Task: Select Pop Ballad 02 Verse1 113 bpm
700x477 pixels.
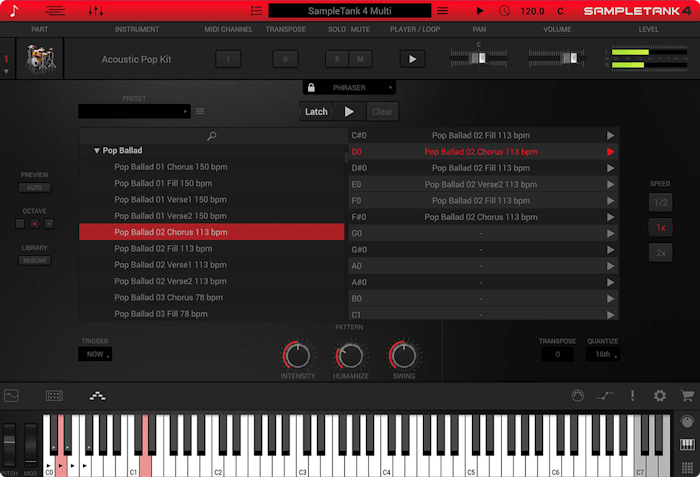Action: click(212, 265)
